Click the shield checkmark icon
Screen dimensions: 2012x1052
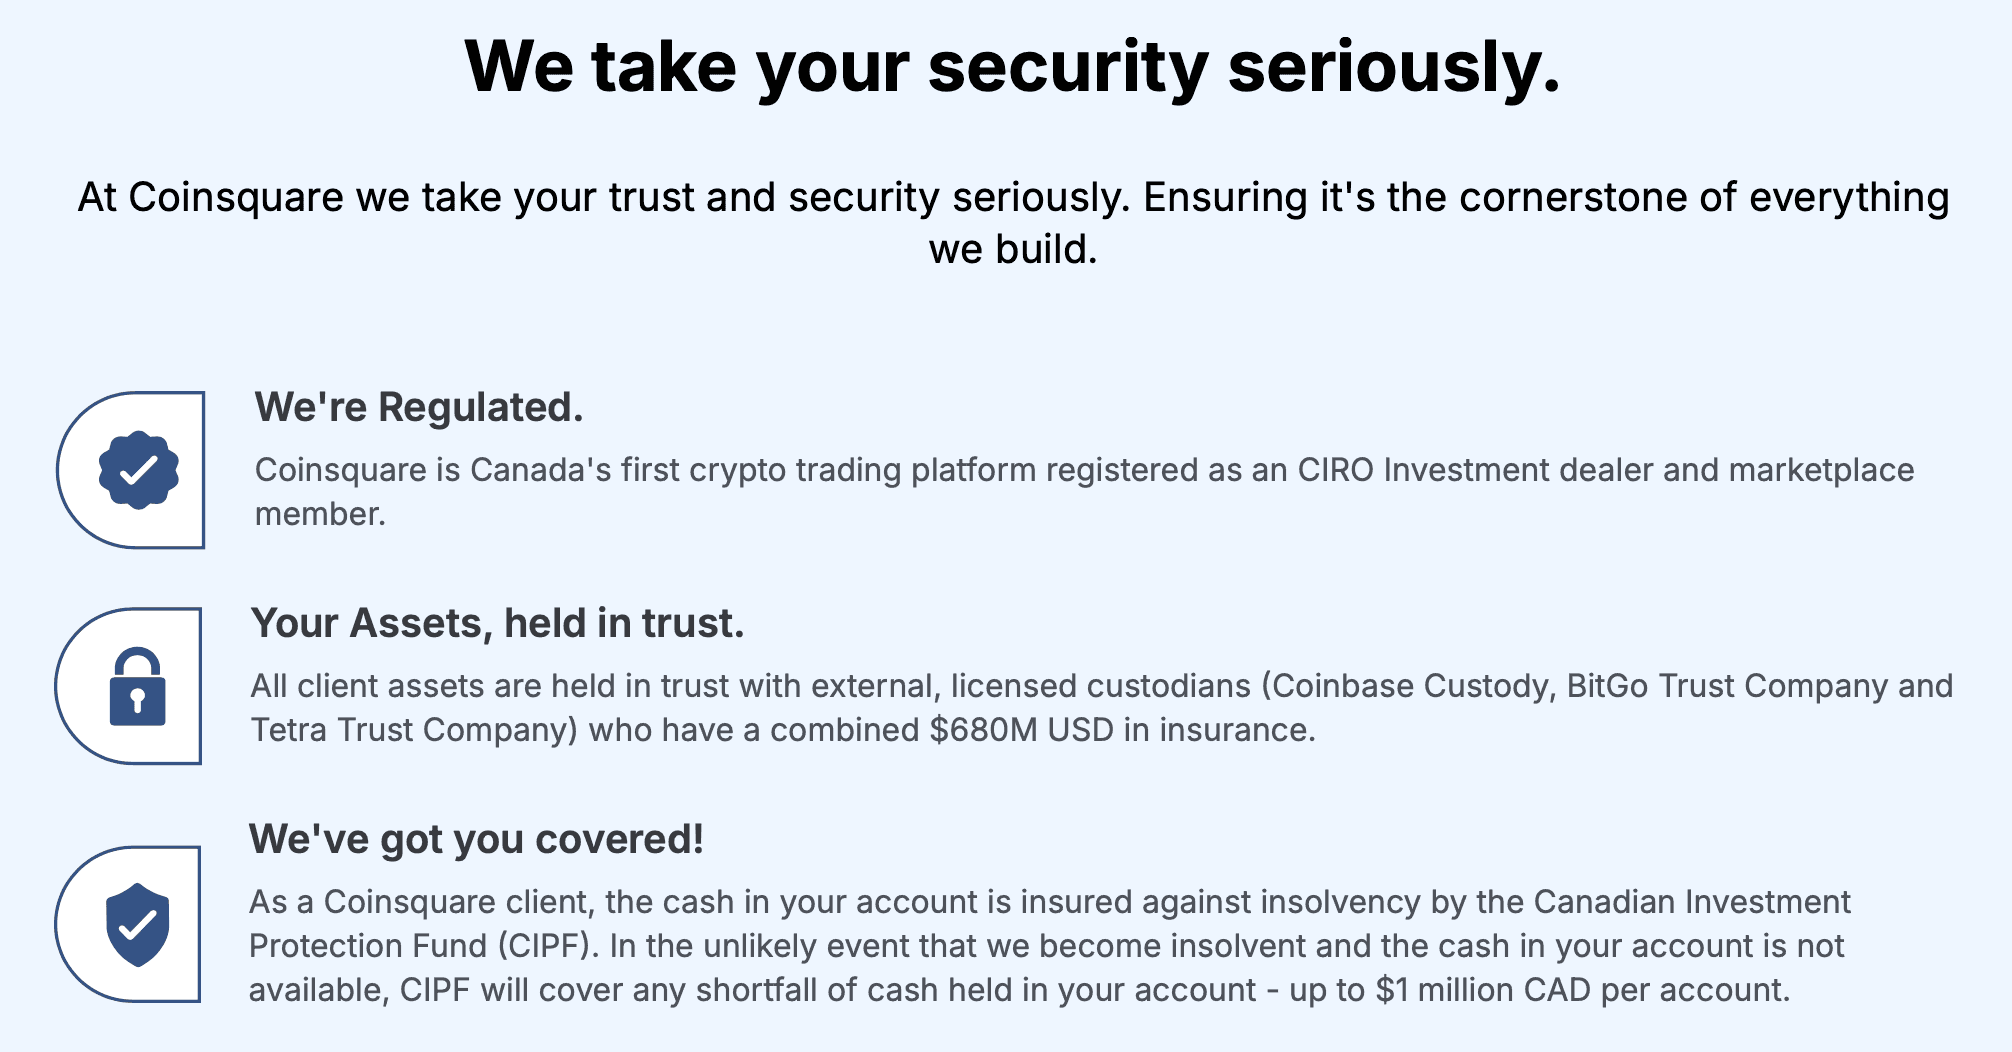tap(137, 925)
